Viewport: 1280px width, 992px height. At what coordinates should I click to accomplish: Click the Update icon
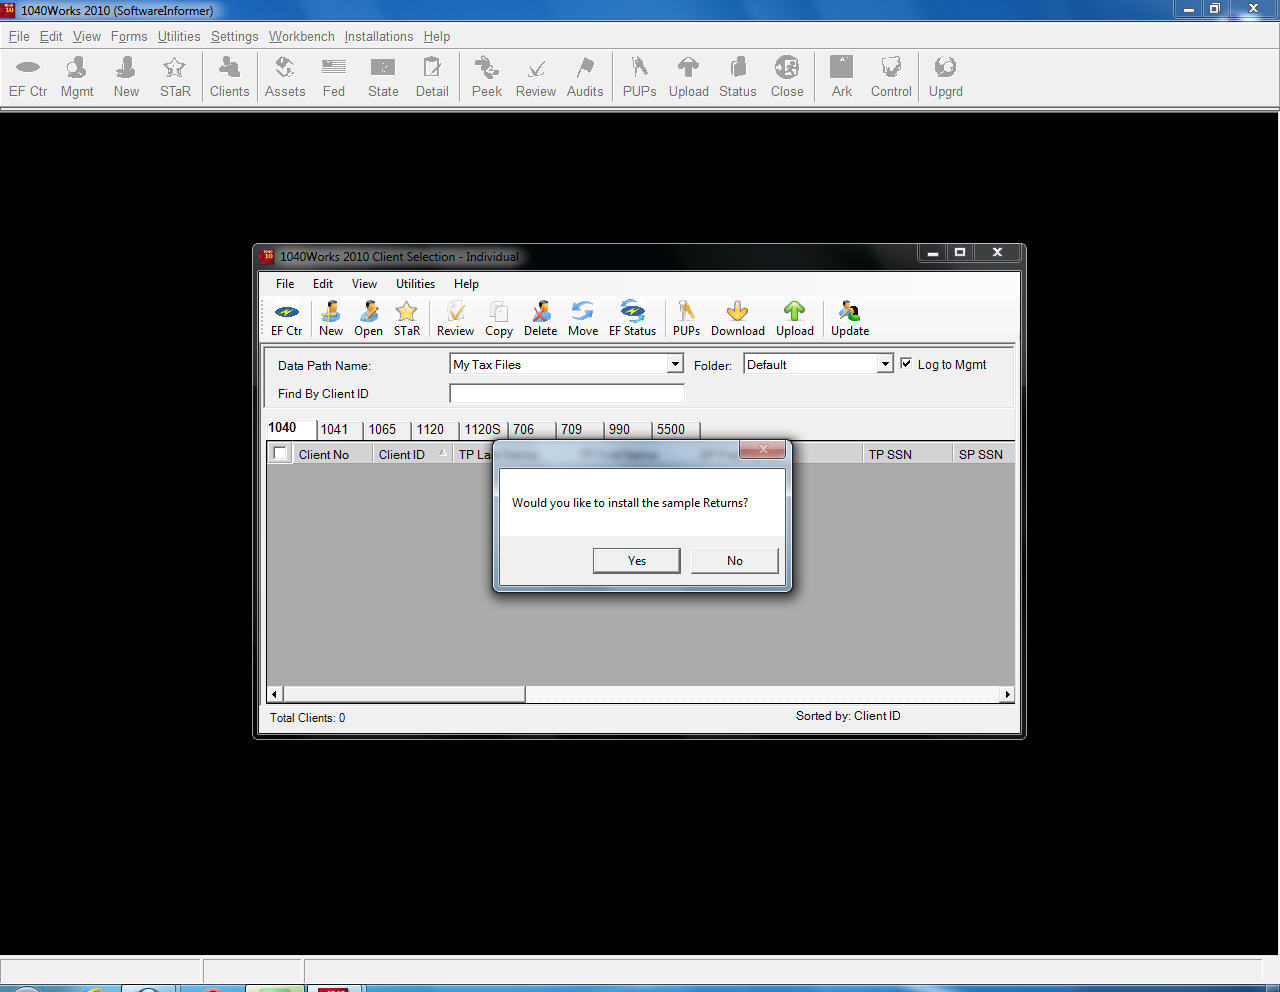pos(849,319)
